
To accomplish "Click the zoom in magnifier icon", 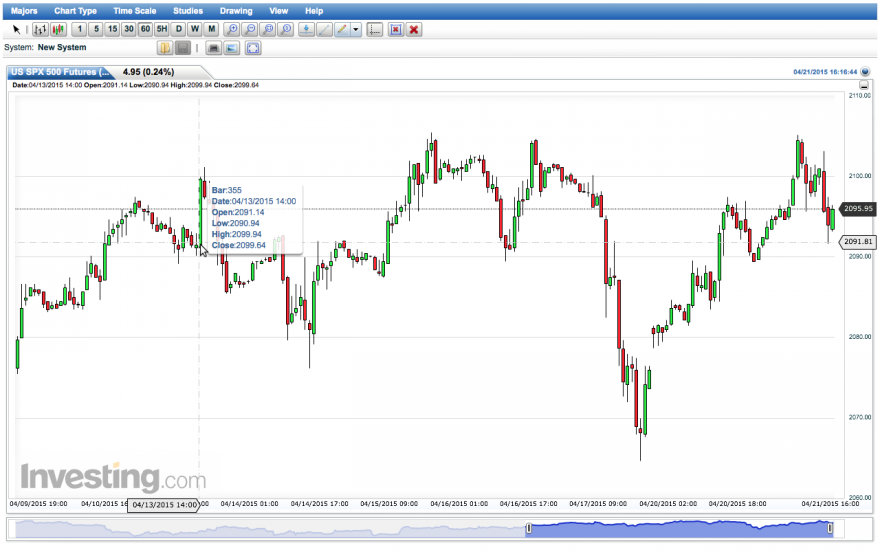I will coord(231,30).
